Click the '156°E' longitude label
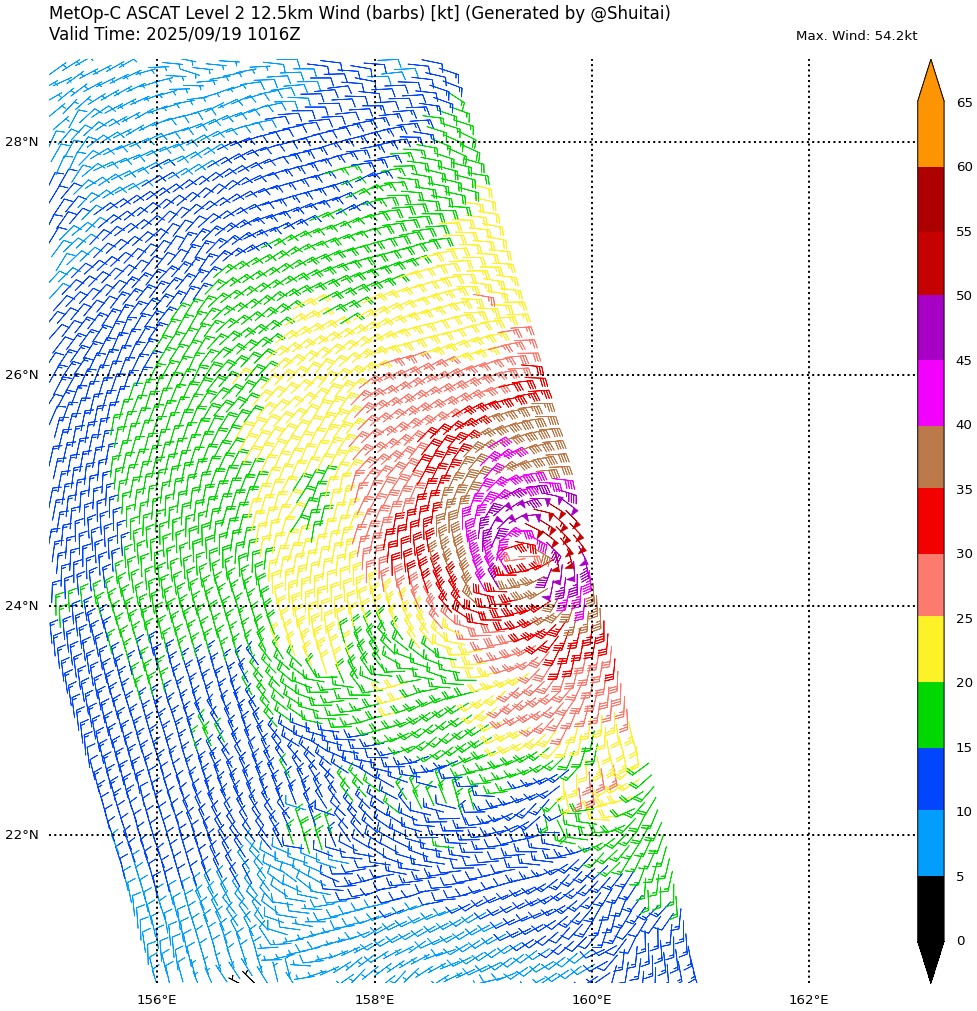The width and height of the screenshot is (977, 1011). [157, 999]
